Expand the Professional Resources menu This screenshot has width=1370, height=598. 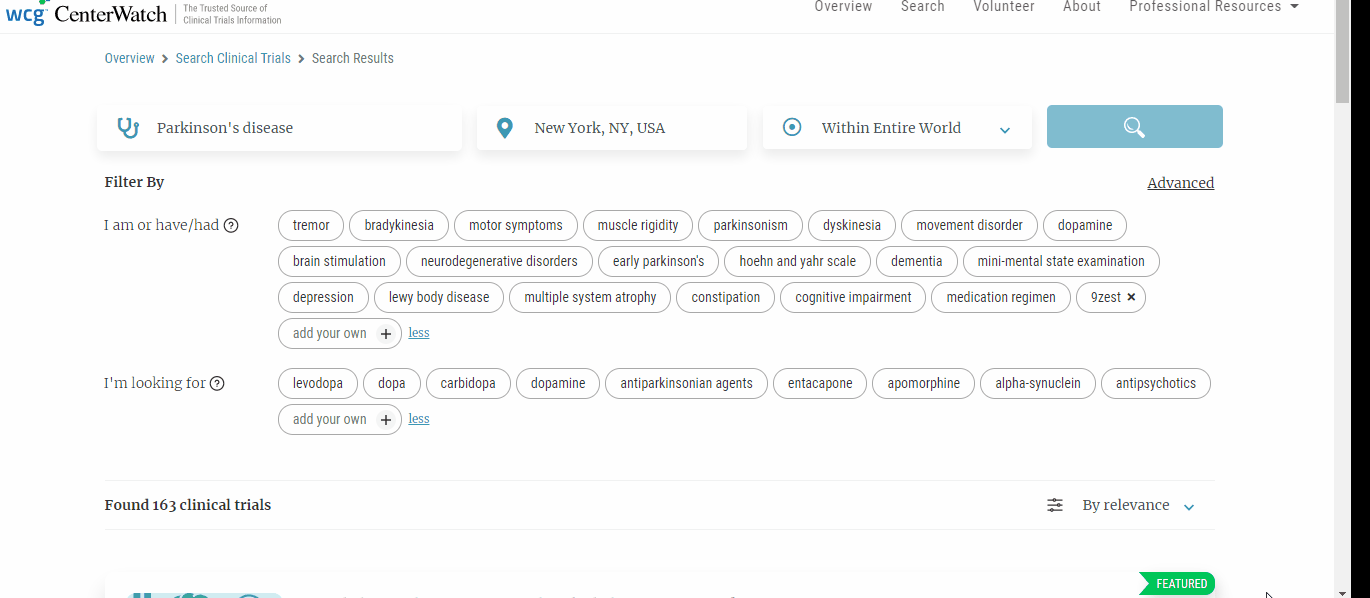tap(1213, 7)
